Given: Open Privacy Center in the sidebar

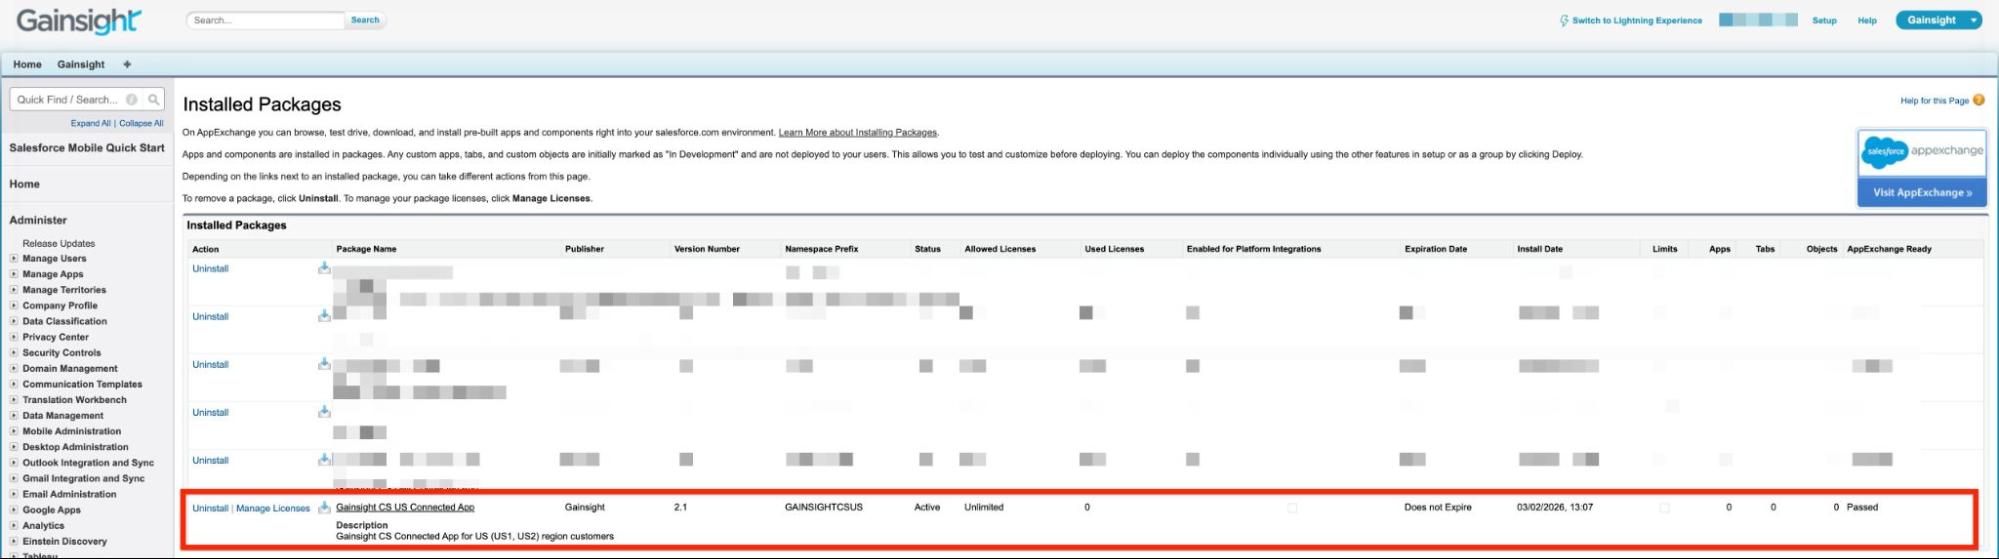Looking at the screenshot, I should [56, 337].
